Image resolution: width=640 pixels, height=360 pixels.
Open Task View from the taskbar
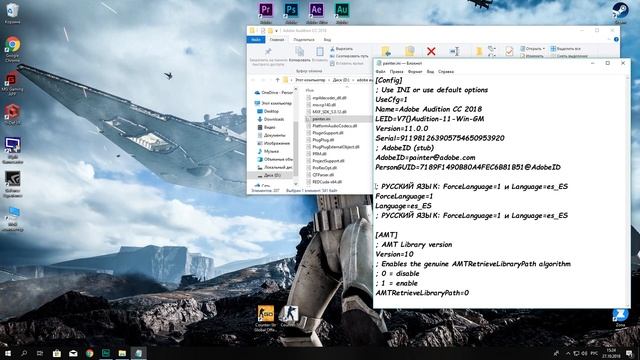tap(40, 353)
